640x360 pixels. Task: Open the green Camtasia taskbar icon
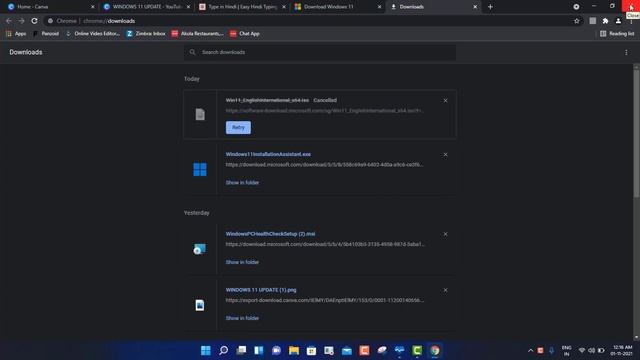(417, 350)
